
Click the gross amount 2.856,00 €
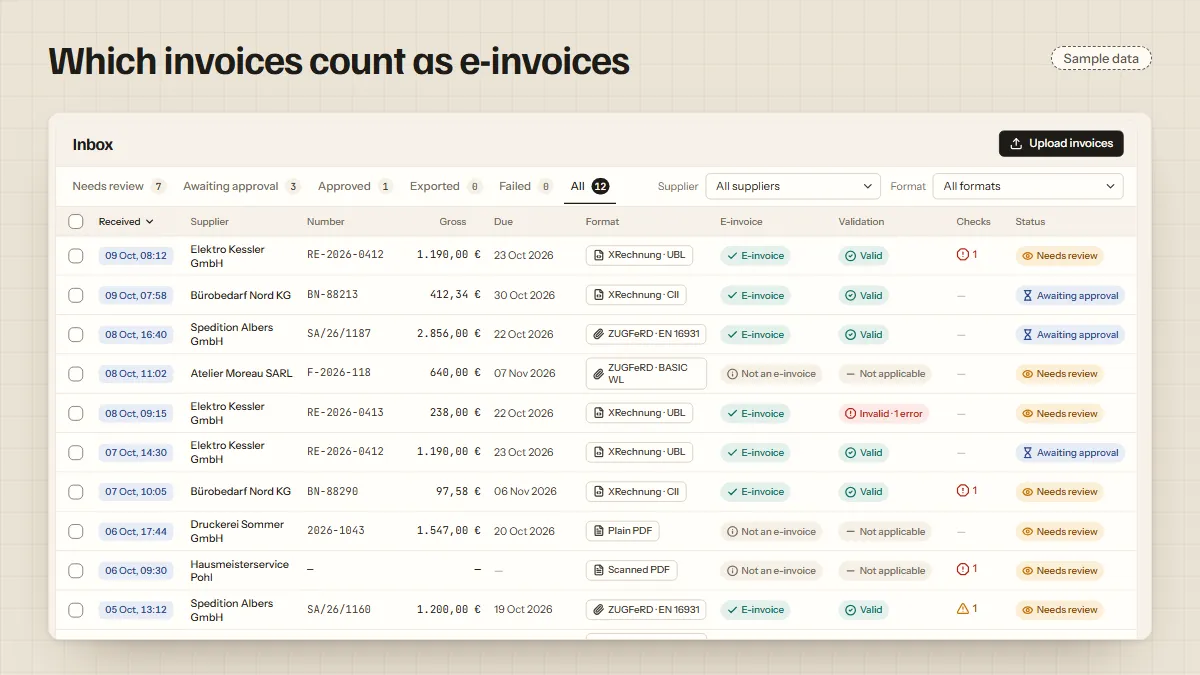(449, 334)
